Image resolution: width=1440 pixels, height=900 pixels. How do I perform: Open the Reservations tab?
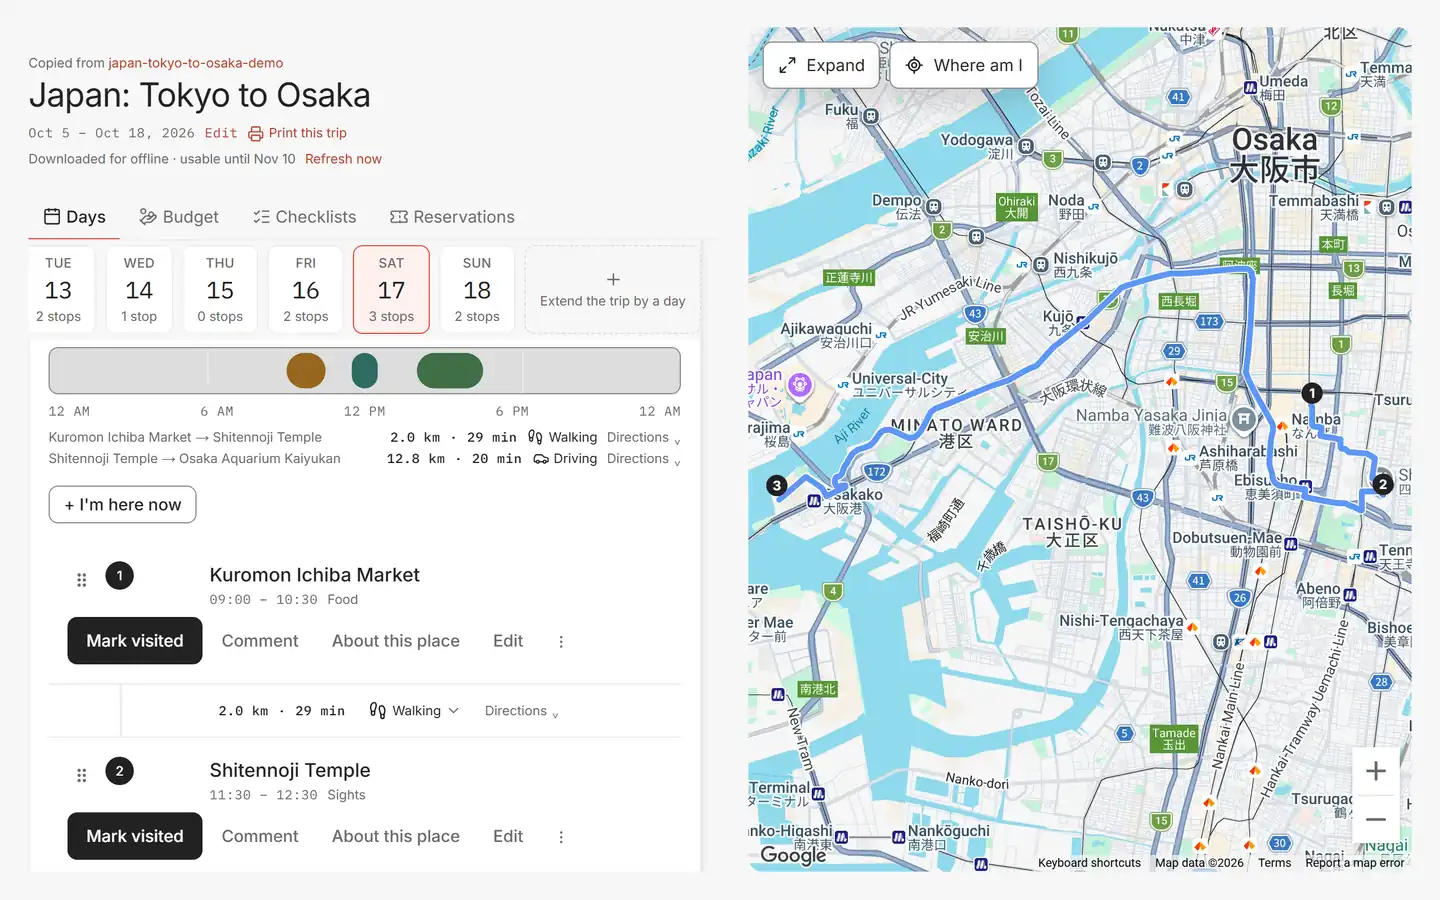[x=452, y=217]
